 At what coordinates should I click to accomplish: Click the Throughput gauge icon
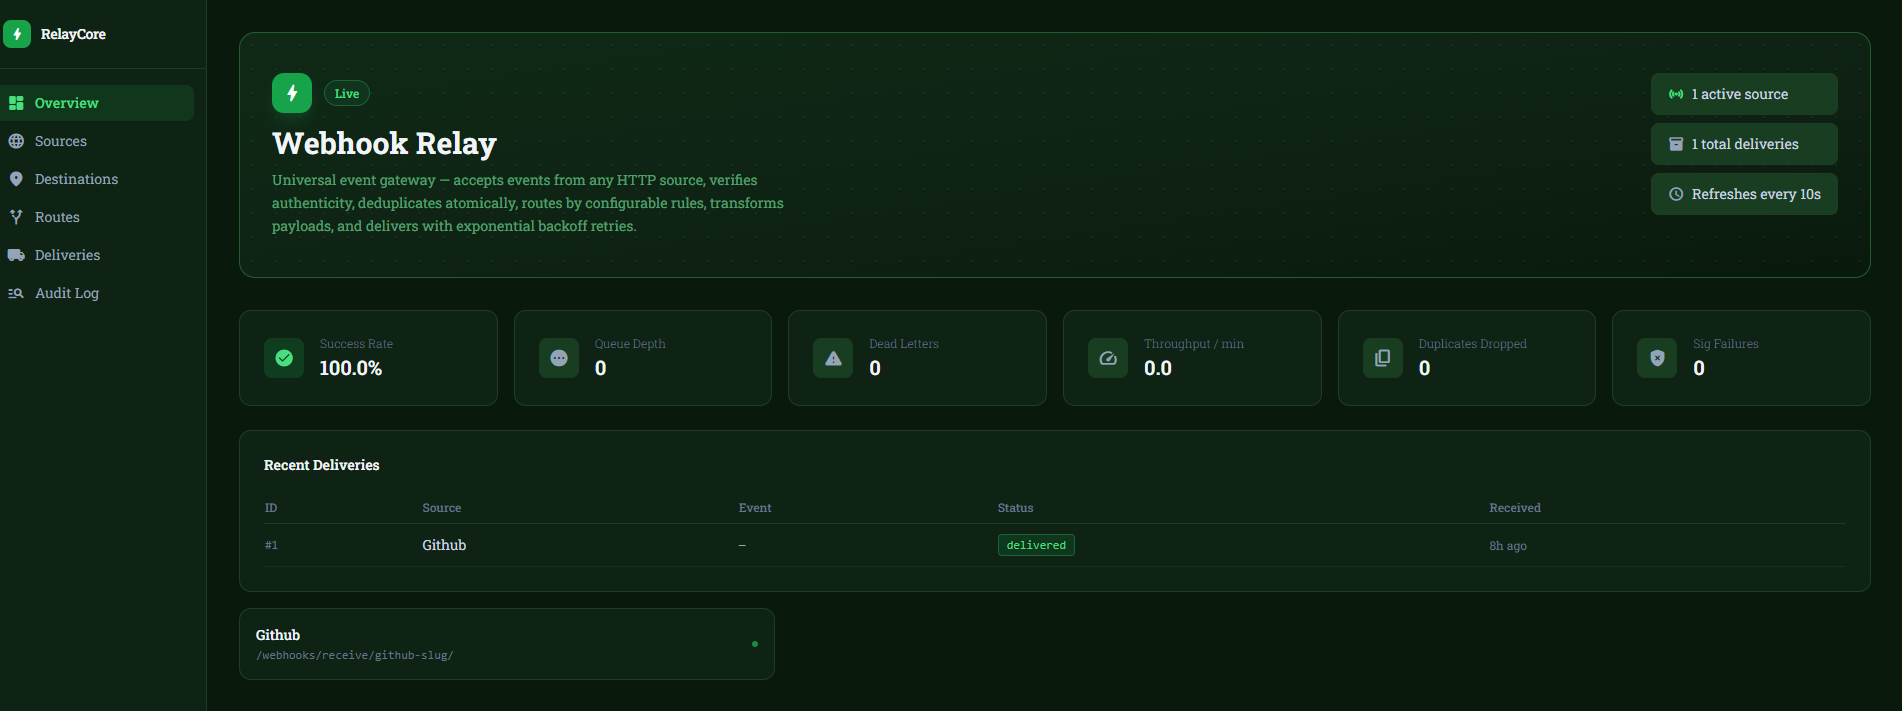(1108, 358)
